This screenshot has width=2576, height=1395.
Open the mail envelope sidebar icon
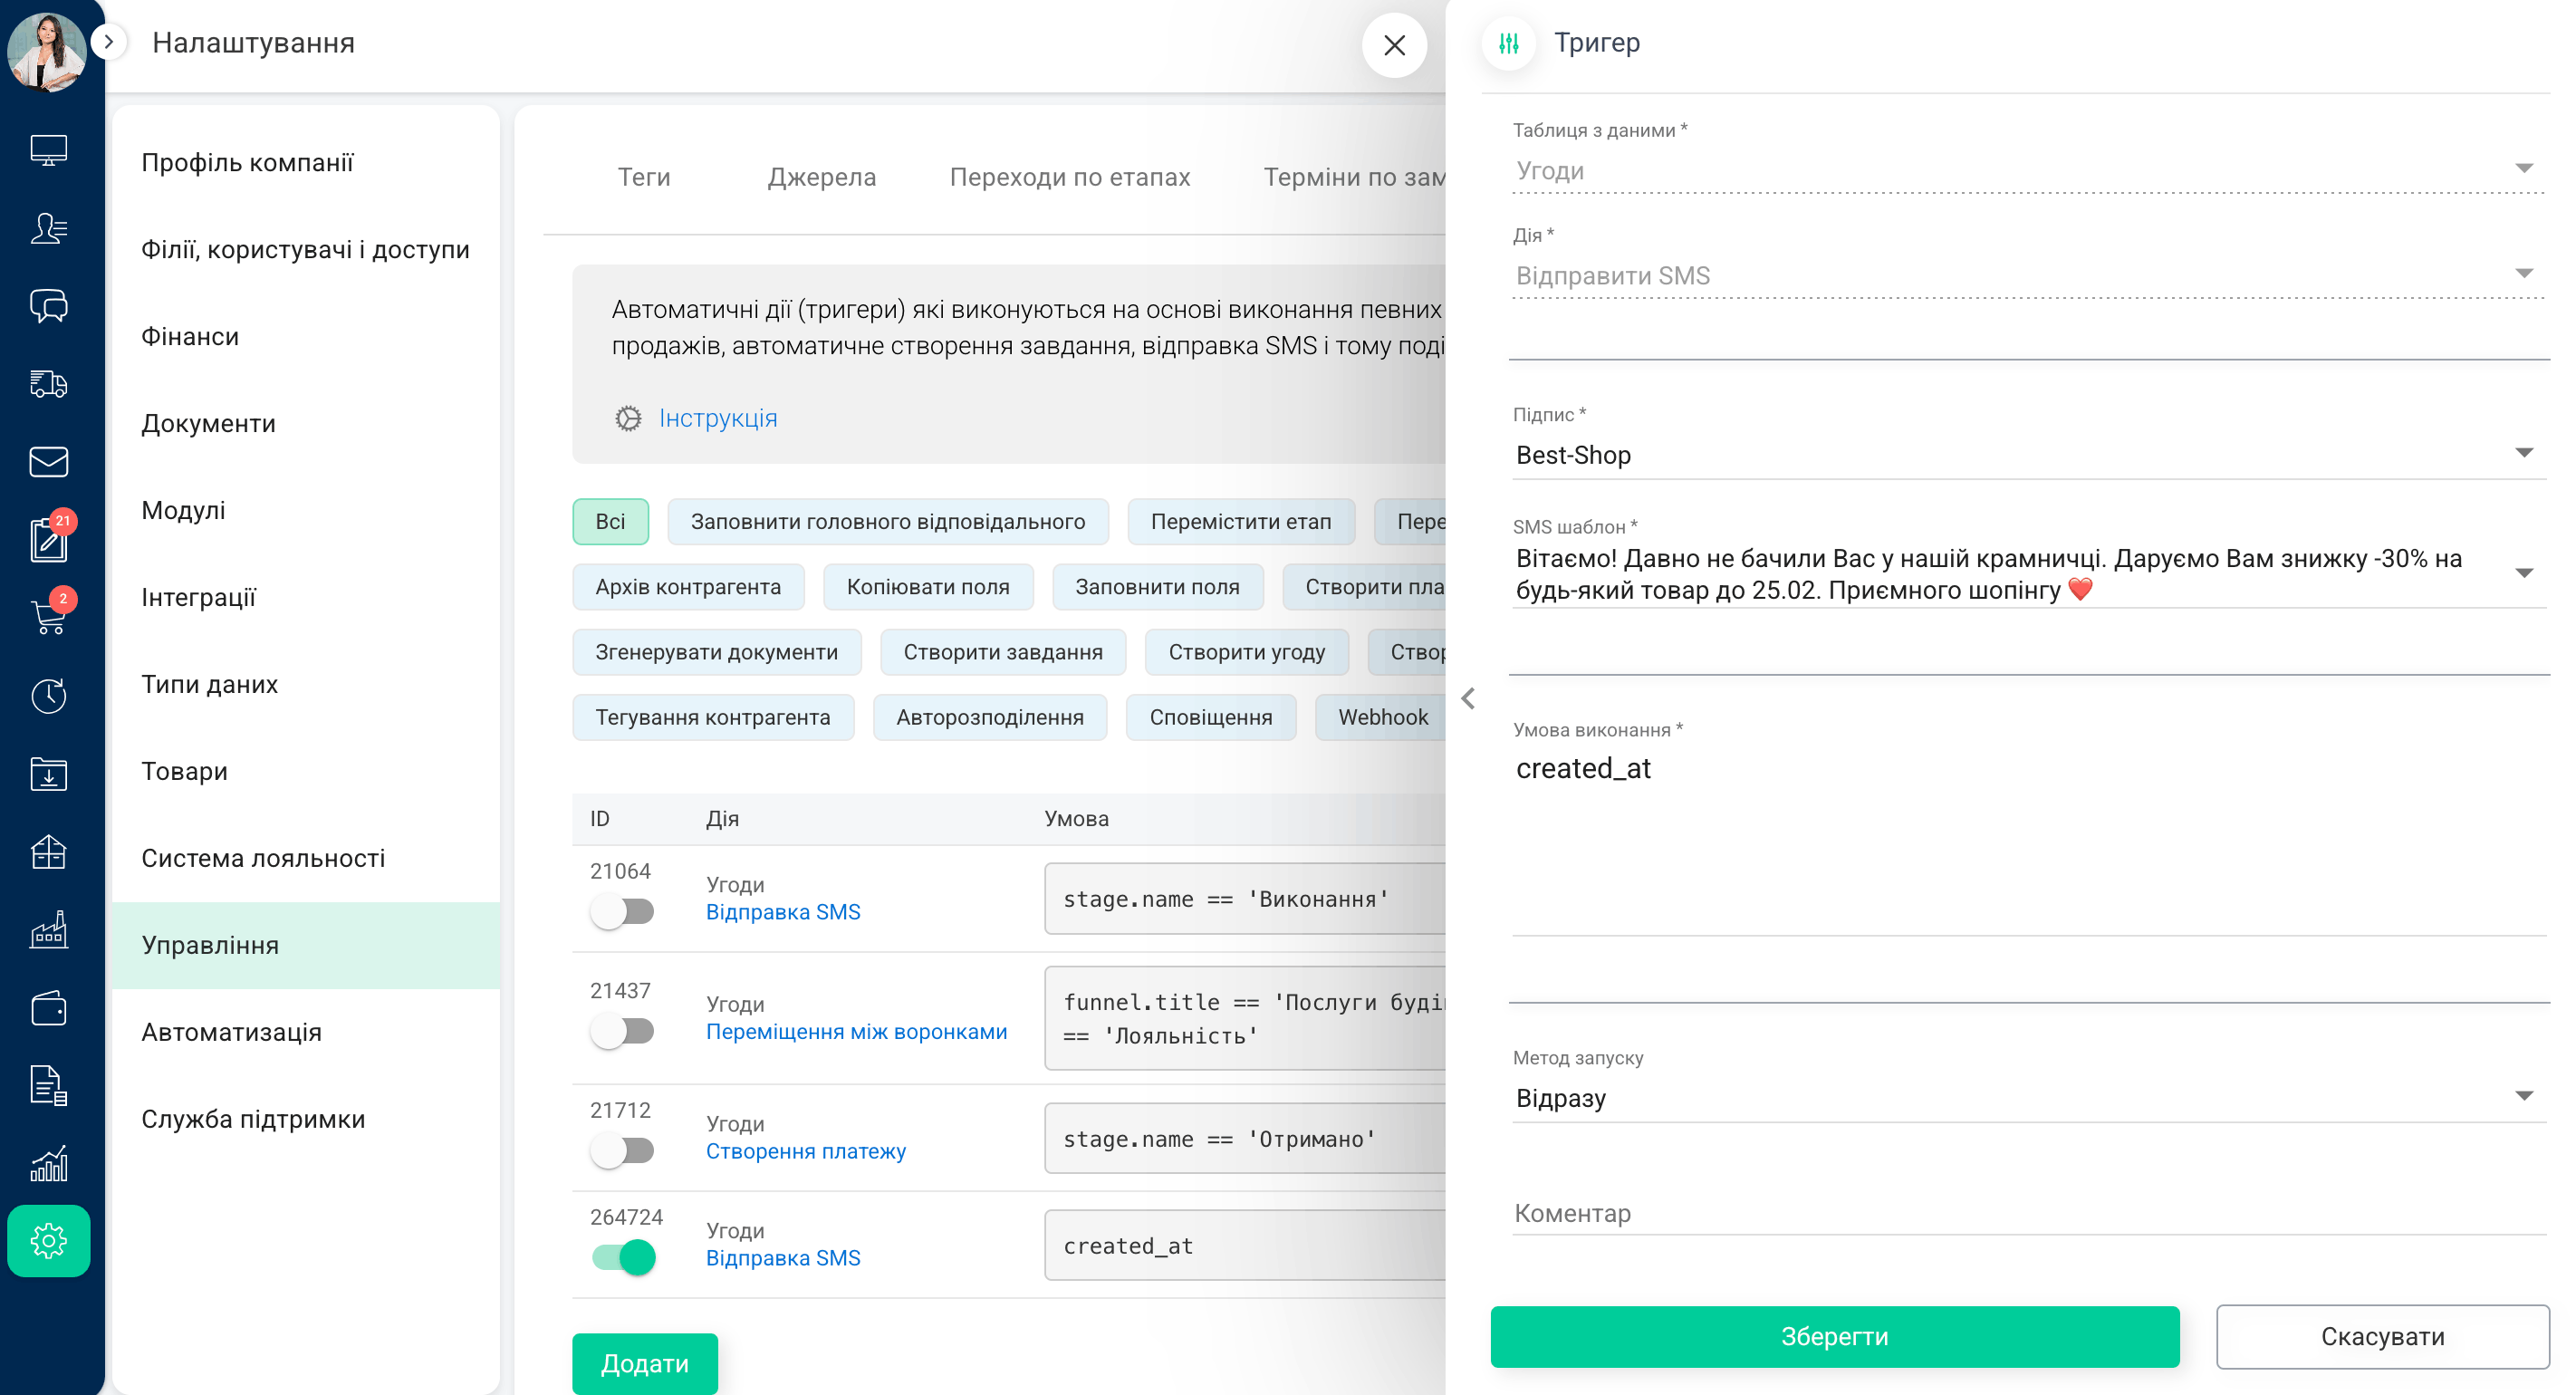click(48, 461)
